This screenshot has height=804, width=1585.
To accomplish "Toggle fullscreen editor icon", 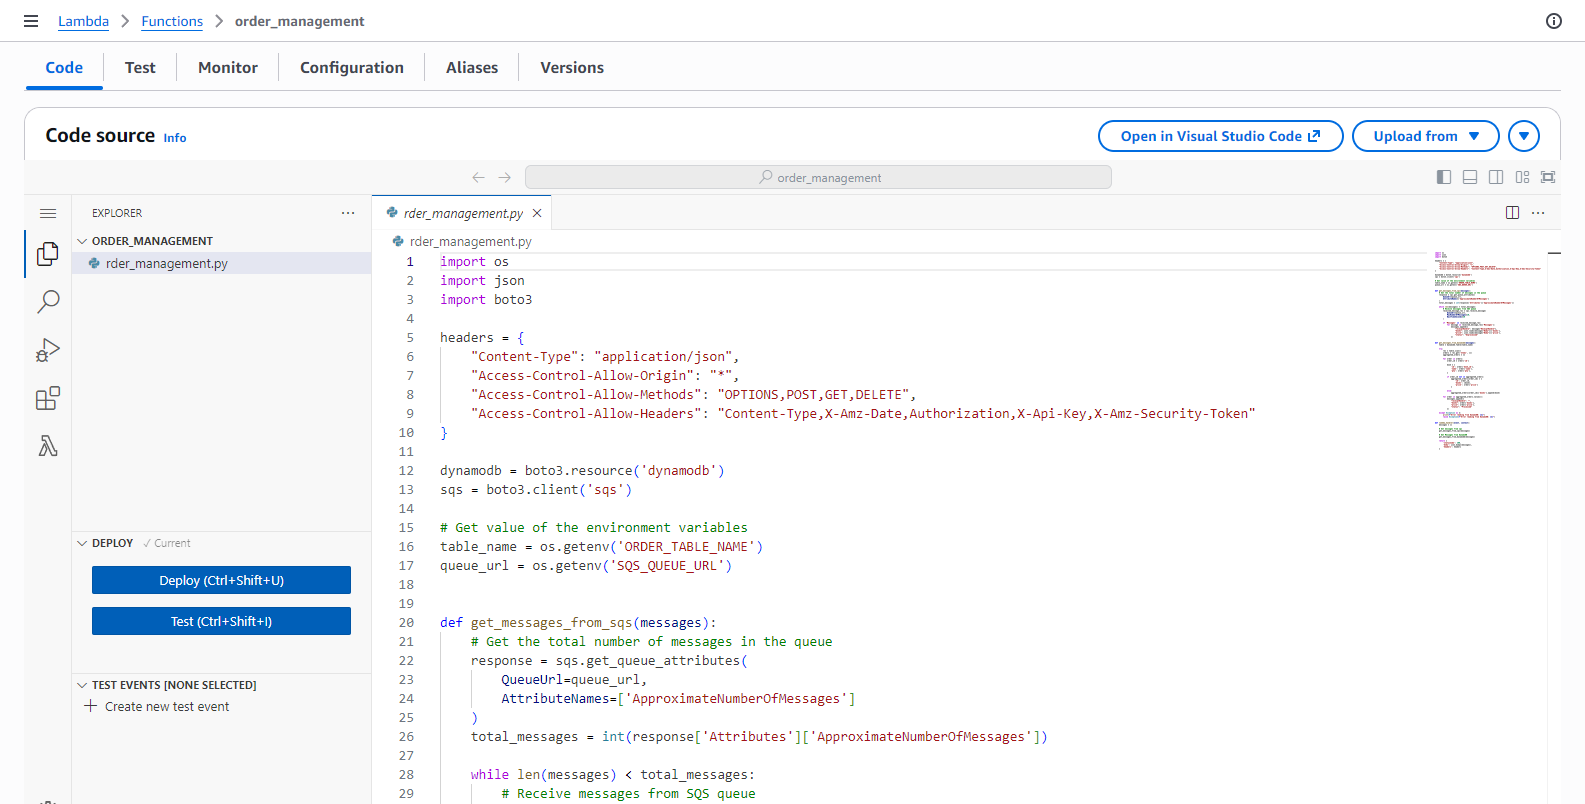I will click(1548, 177).
